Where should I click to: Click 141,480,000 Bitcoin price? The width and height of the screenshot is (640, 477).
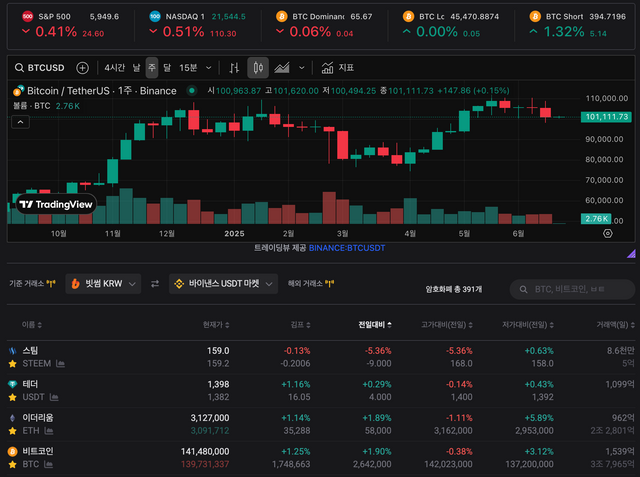[205, 451]
